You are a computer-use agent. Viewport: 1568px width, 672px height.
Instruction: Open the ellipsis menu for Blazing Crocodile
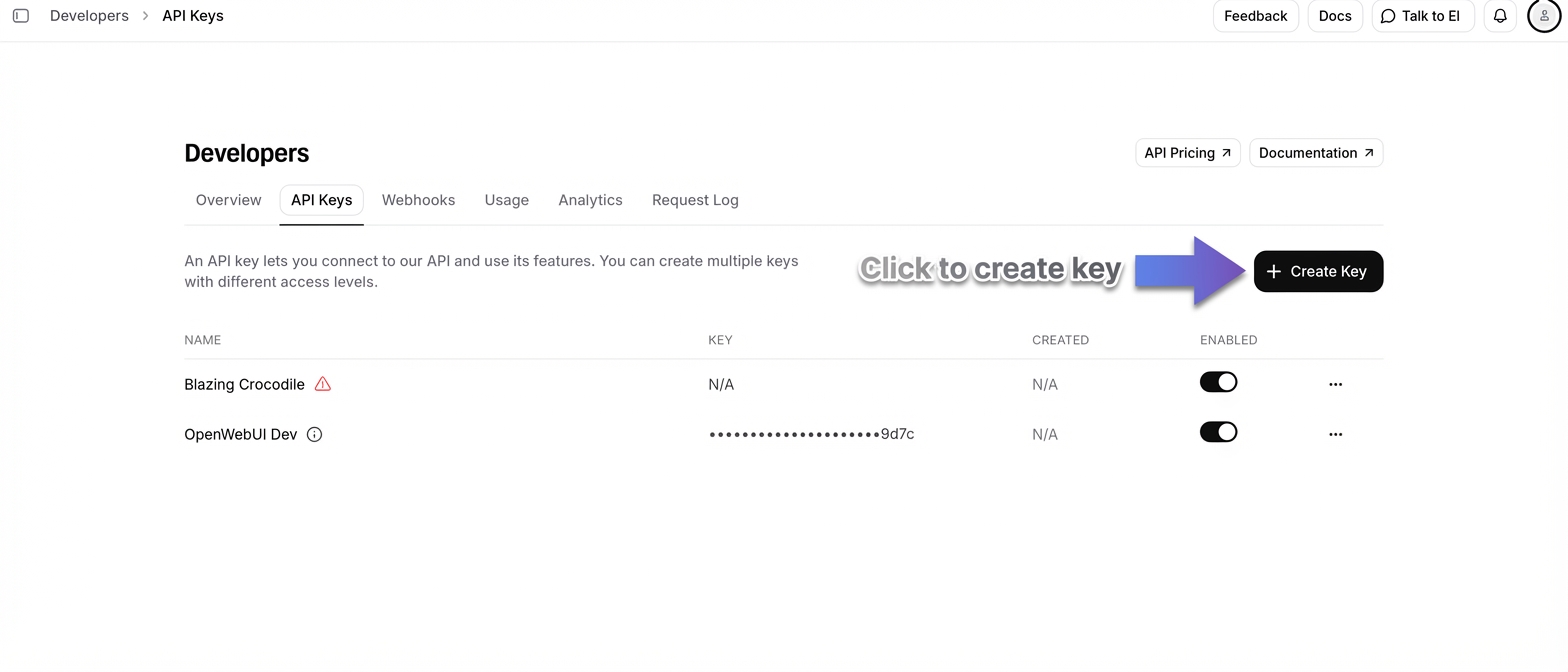pyautogui.click(x=1336, y=382)
